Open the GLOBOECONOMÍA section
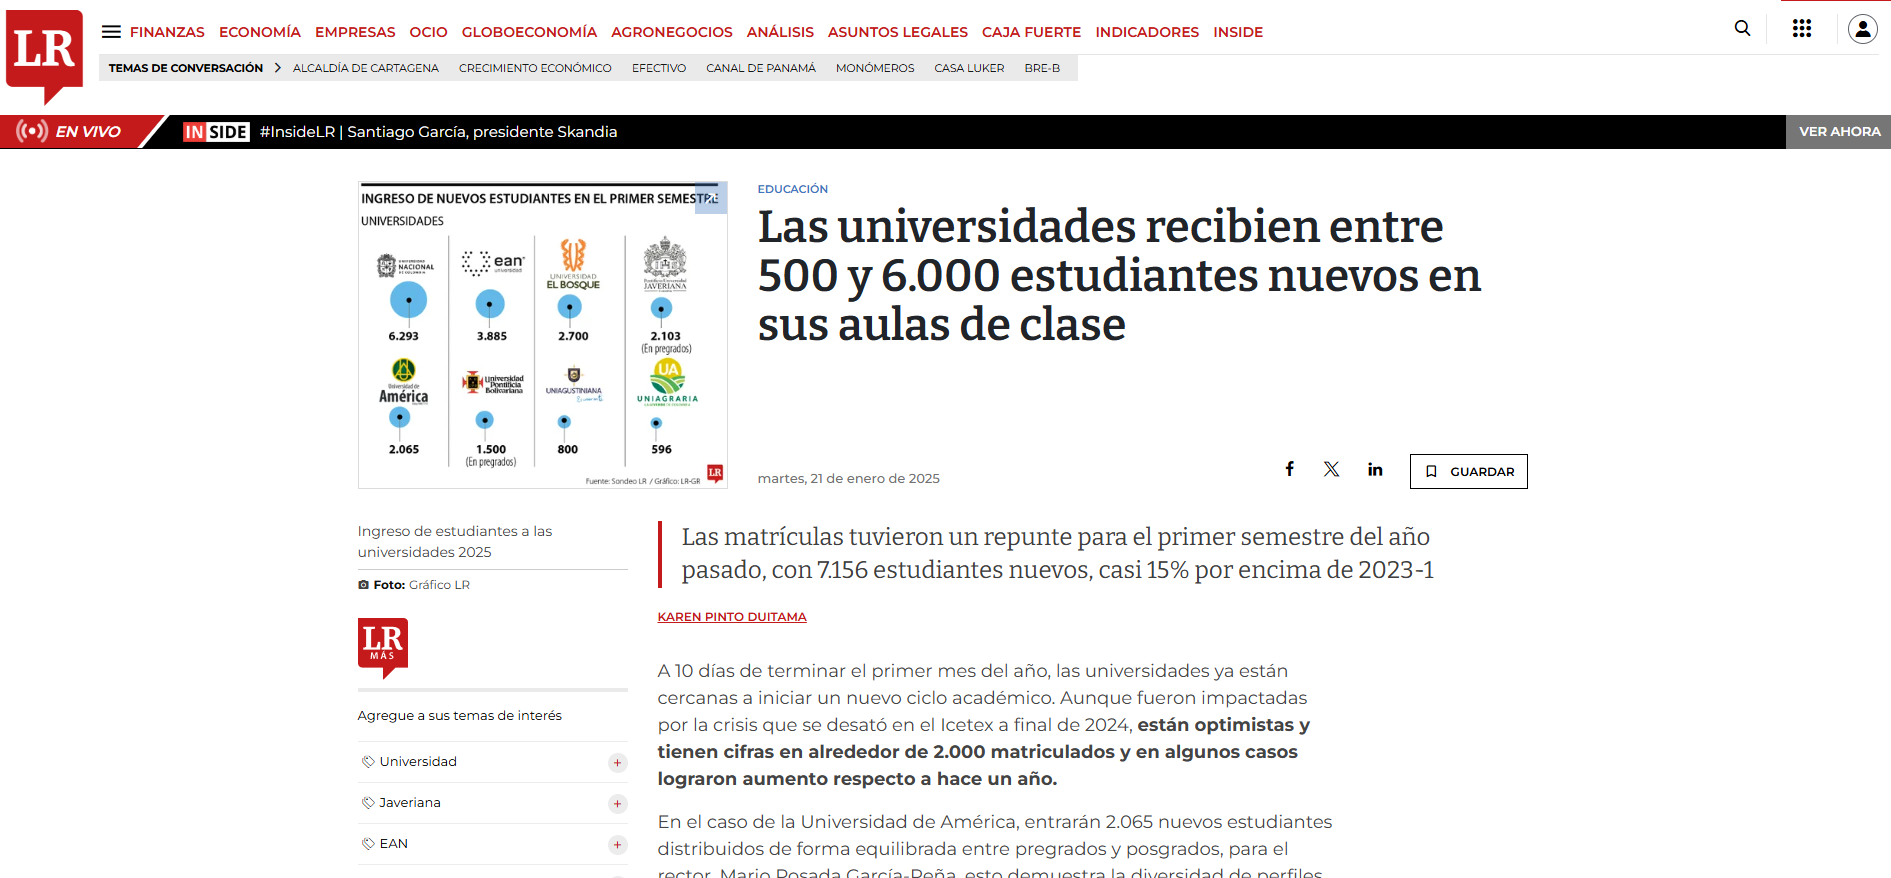Screen dimensions: 1891x878 [529, 32]
